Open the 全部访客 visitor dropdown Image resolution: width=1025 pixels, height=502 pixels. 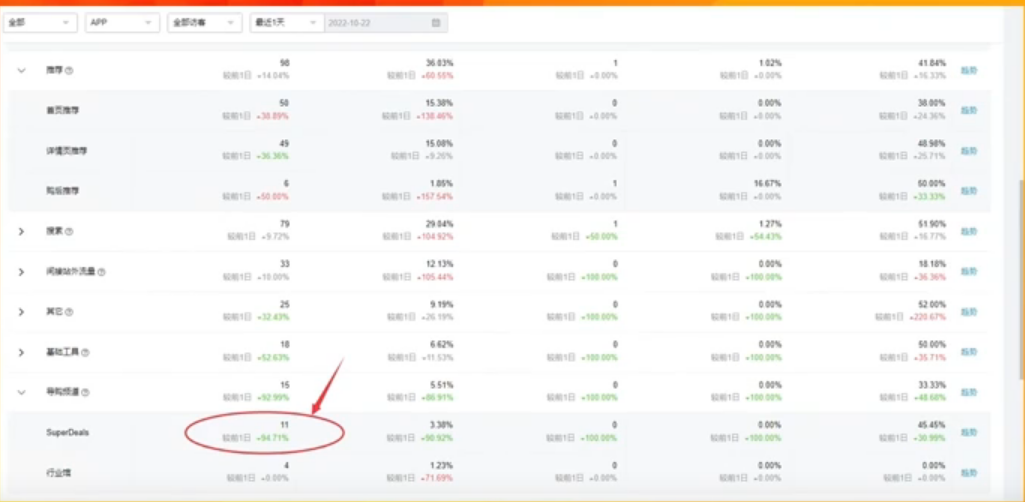(205, 22)
